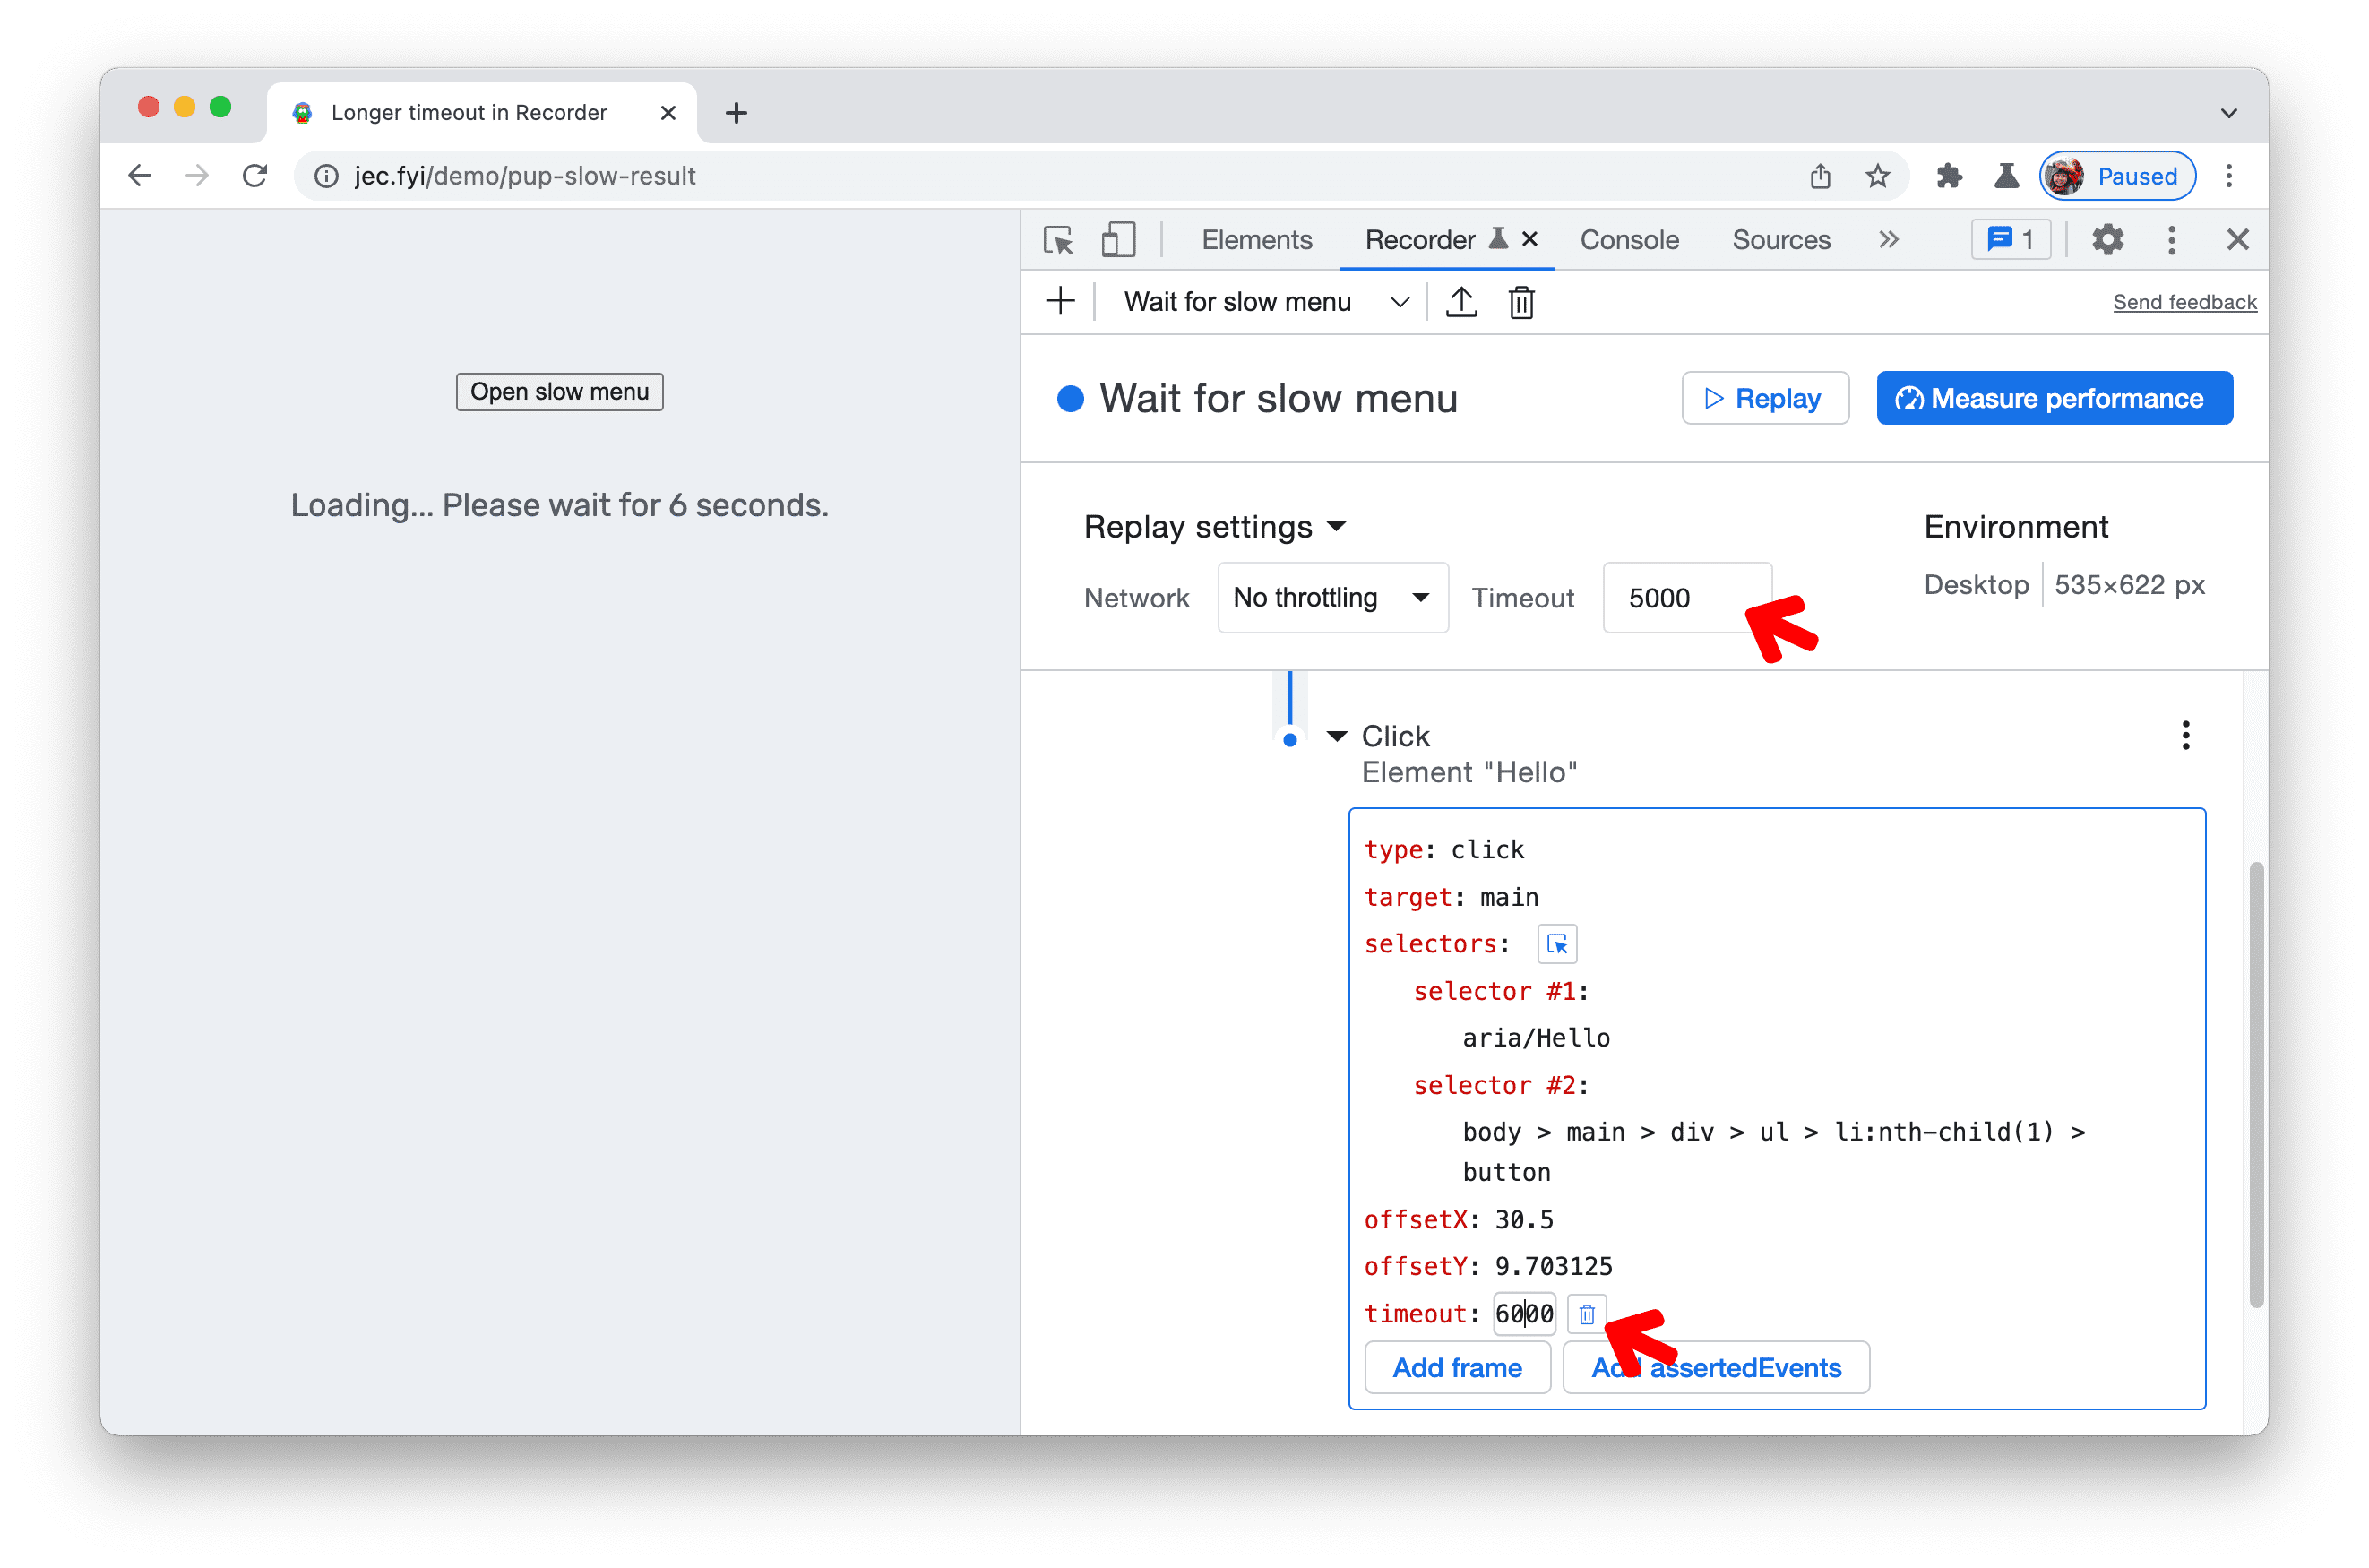Click the Replay button

tap(1762, 399)
